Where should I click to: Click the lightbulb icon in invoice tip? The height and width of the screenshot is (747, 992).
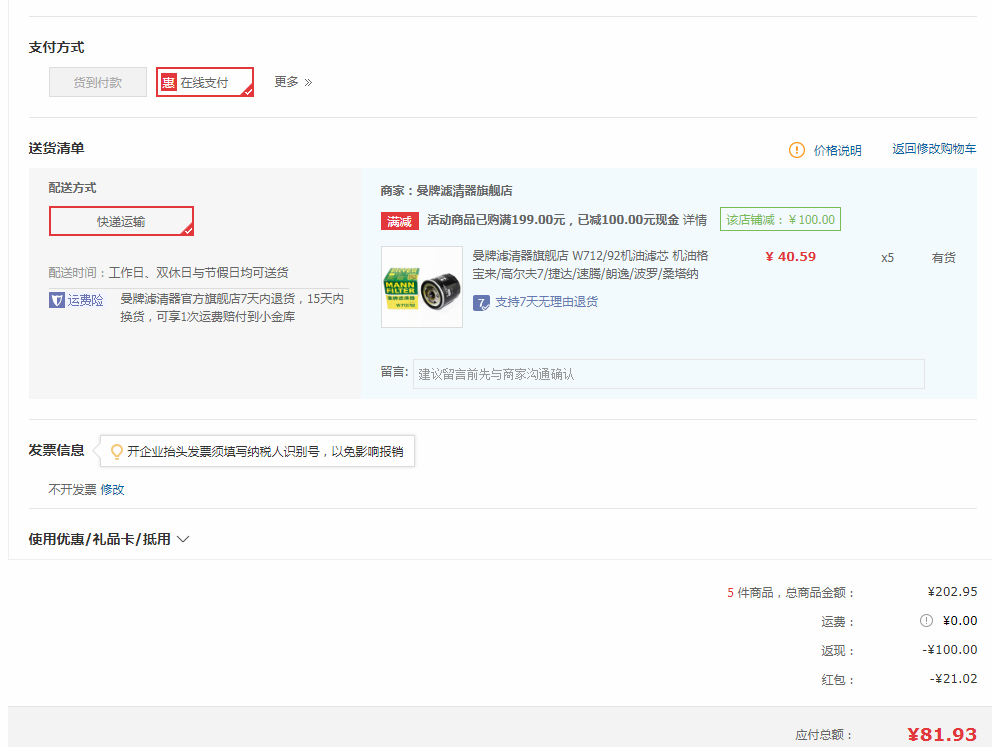click(x=116, y=451)
